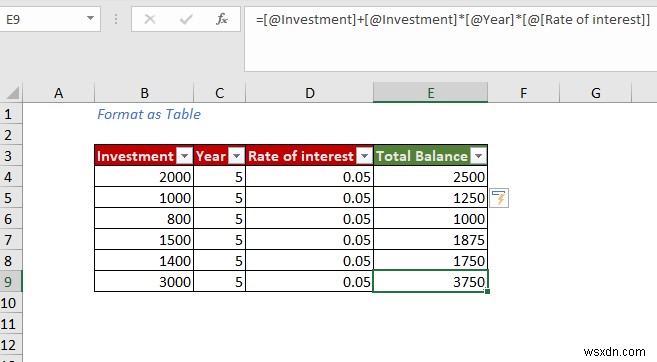Open the Rate of interest filter dropdown

click(x=365, y=156)
